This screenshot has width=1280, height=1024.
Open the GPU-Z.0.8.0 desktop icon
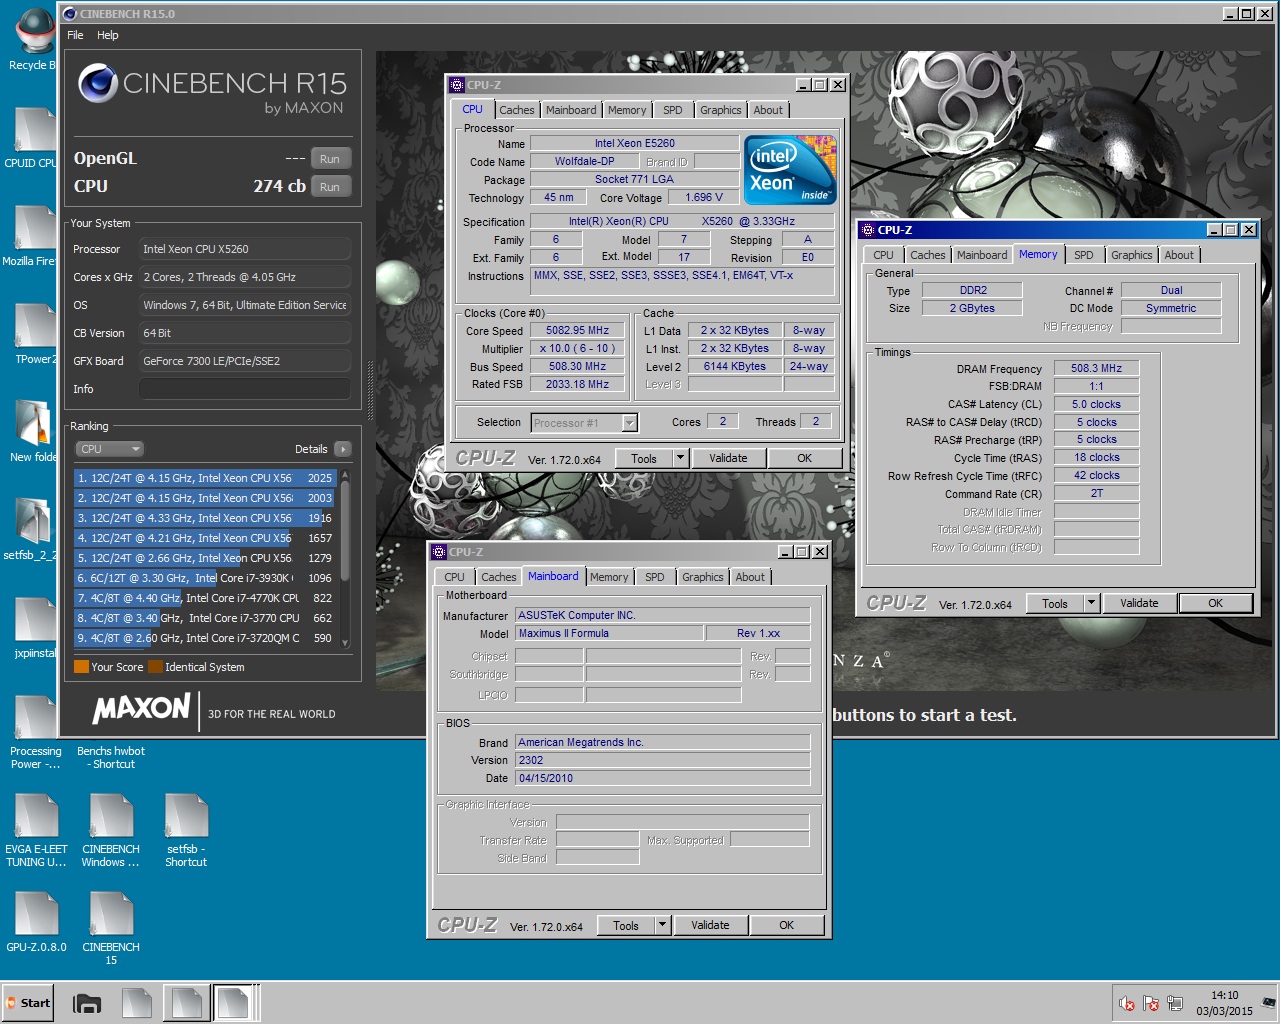pyautogui.click(x=36, y=922)
